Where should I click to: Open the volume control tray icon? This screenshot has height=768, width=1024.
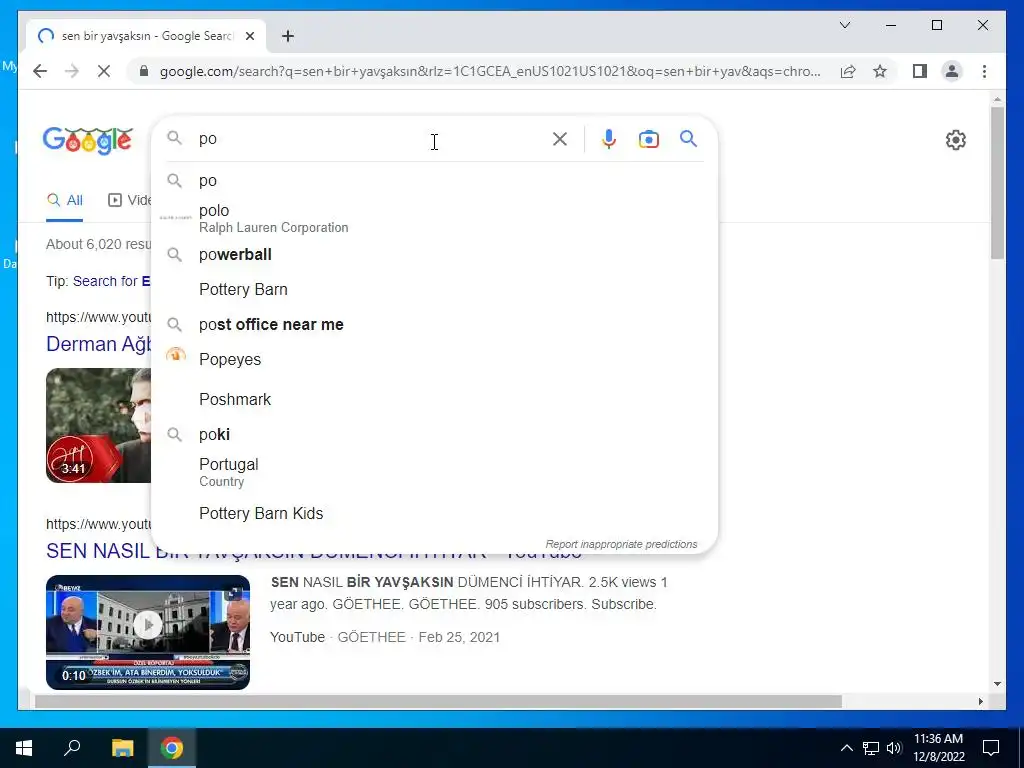click(x=894, y=748)
